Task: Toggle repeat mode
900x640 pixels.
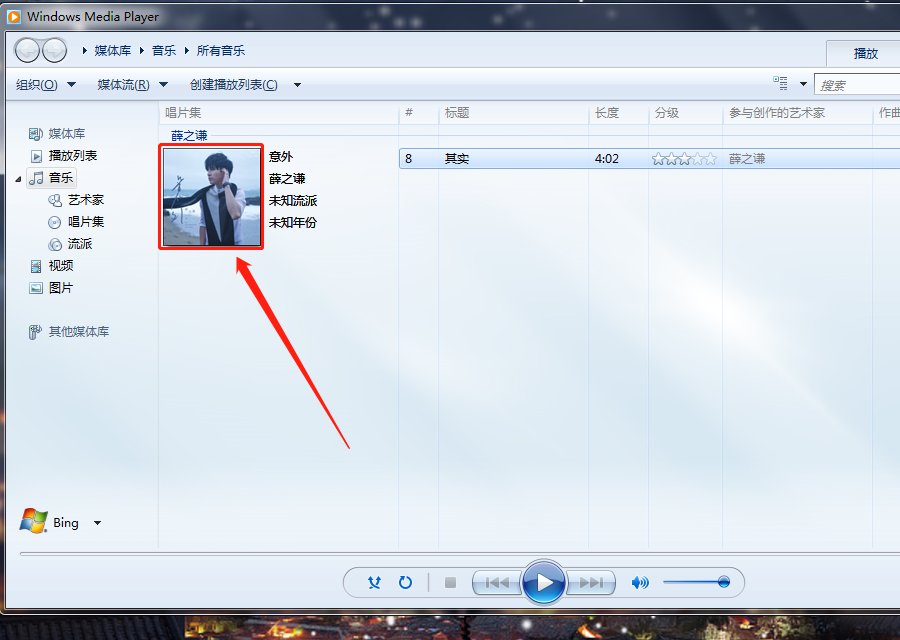Action: tap(405, 582)
